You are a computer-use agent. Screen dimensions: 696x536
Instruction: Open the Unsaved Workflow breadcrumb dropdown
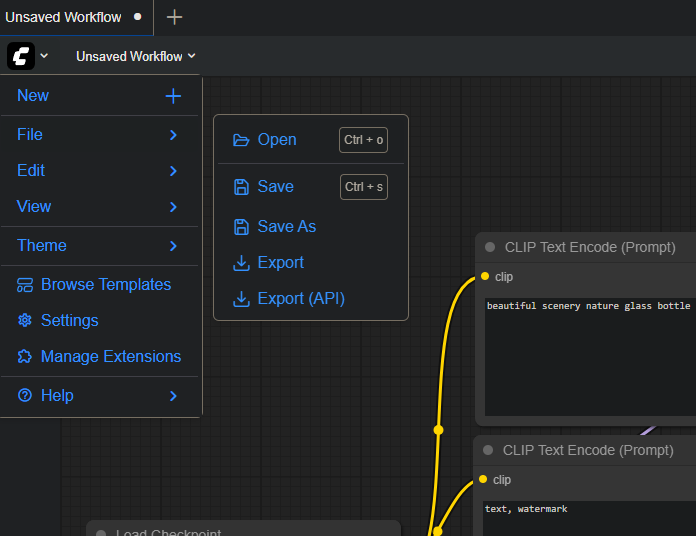tap(136, 57)
